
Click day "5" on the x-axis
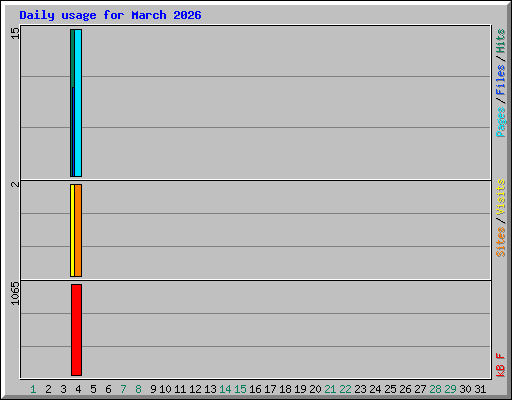[x=93, y=389]
